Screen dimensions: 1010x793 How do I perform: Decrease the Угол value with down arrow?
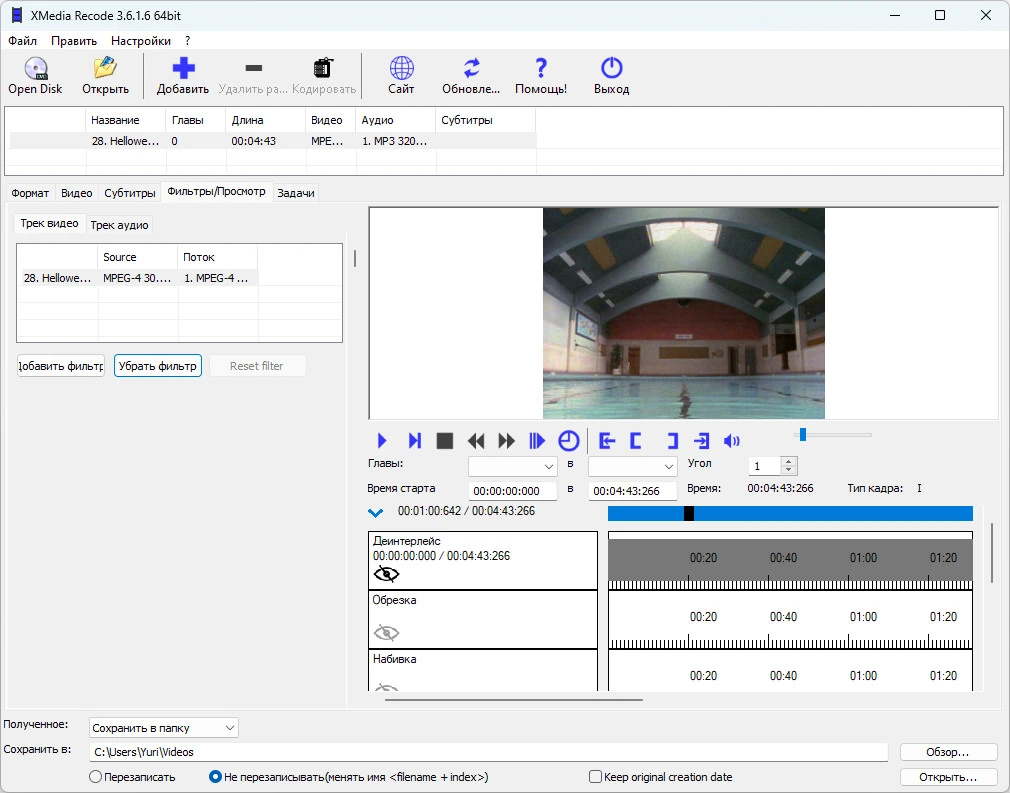[788, 470]
